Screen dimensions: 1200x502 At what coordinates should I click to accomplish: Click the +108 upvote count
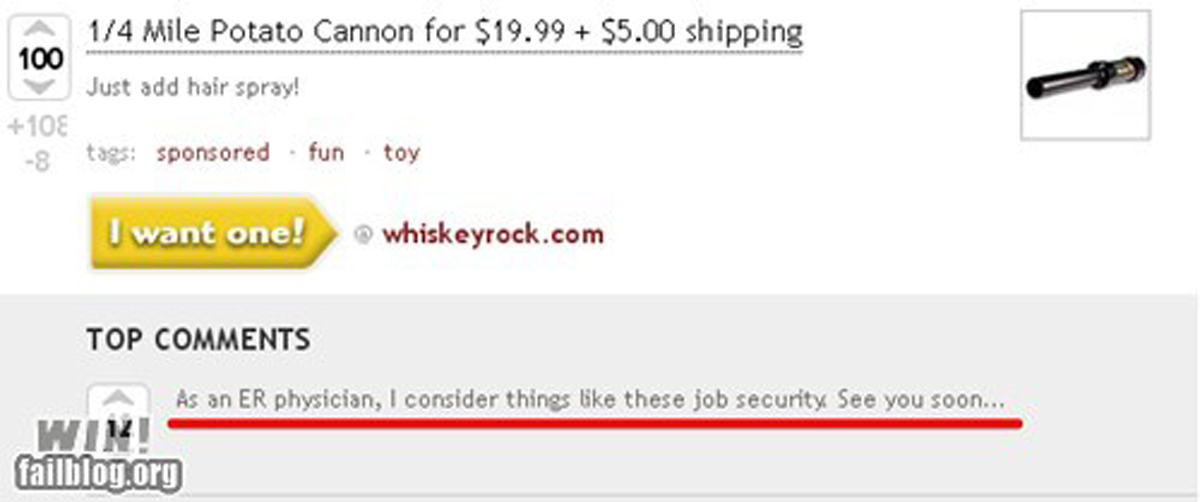[40, 127]
